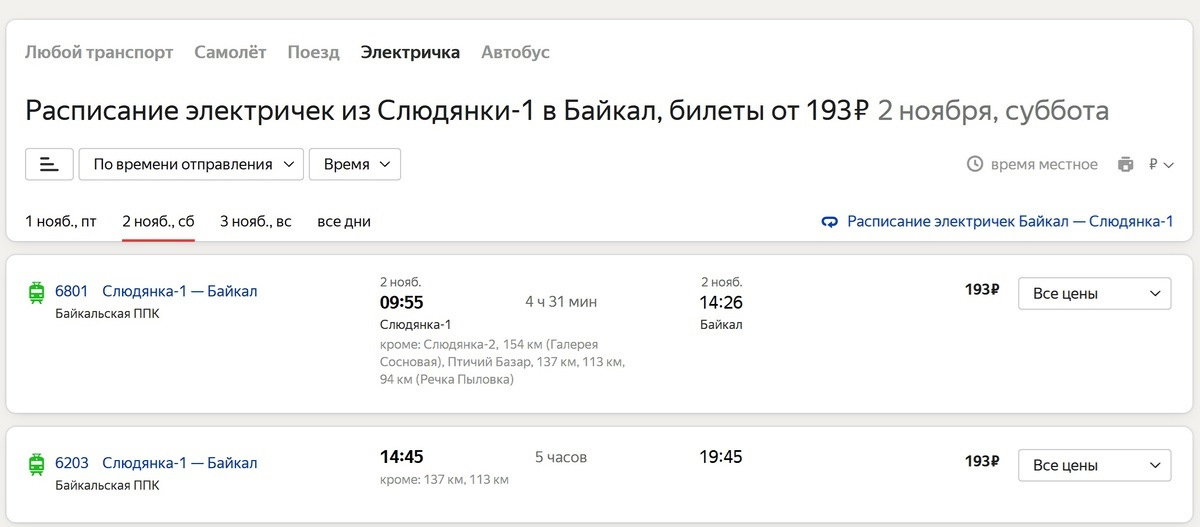Select the 3 нояб., вс date tab
Screen dimensions: 1200x527
(x=256, y=221)
